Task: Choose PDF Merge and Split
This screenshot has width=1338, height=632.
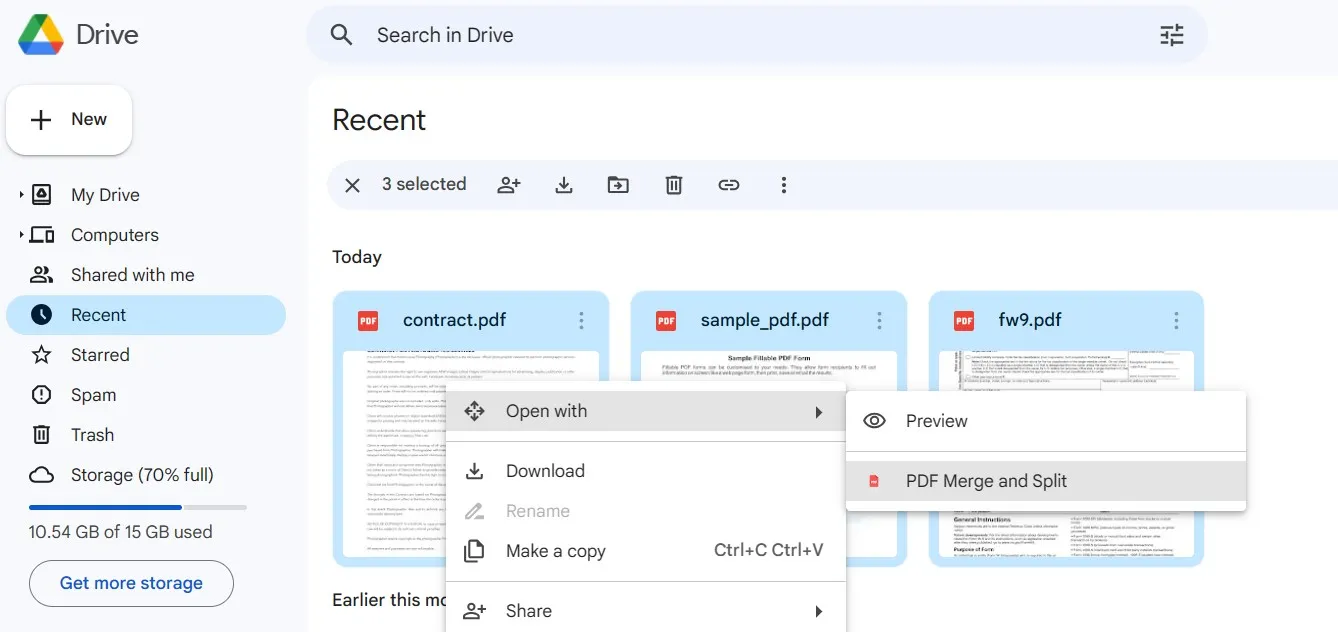Action: point(986,481)
